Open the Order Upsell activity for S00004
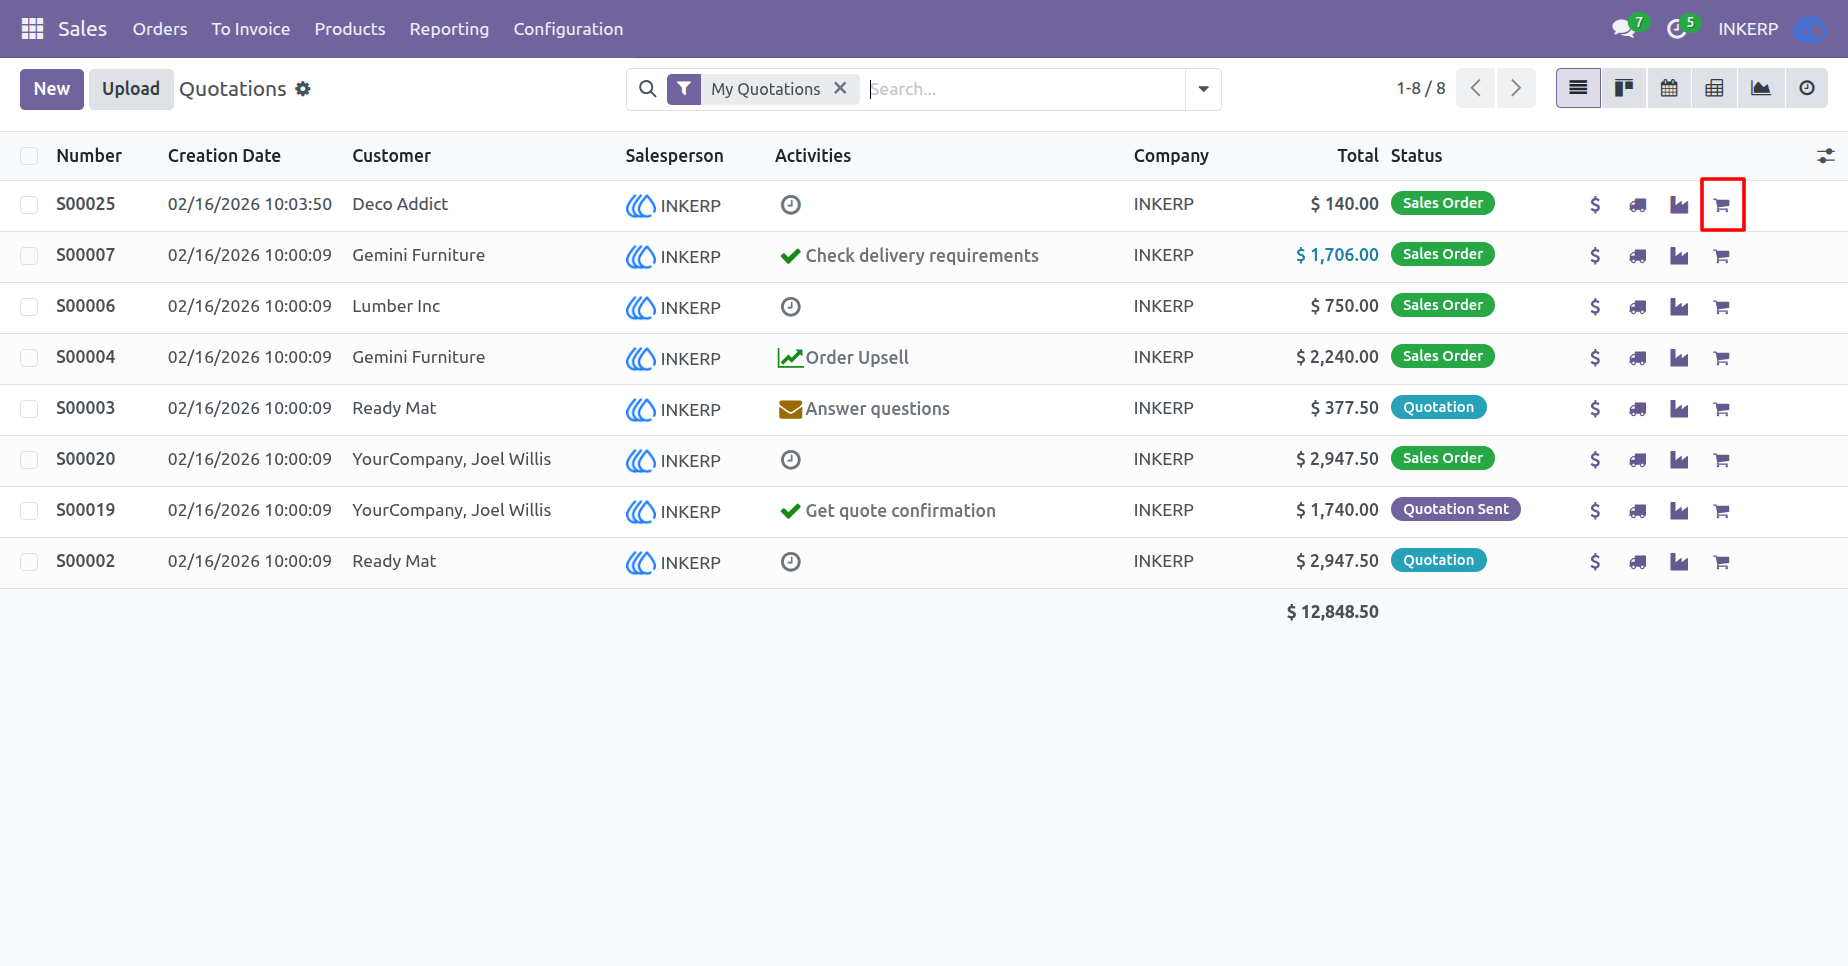This screenshot has height=966, width=1848. coord(843,358)
